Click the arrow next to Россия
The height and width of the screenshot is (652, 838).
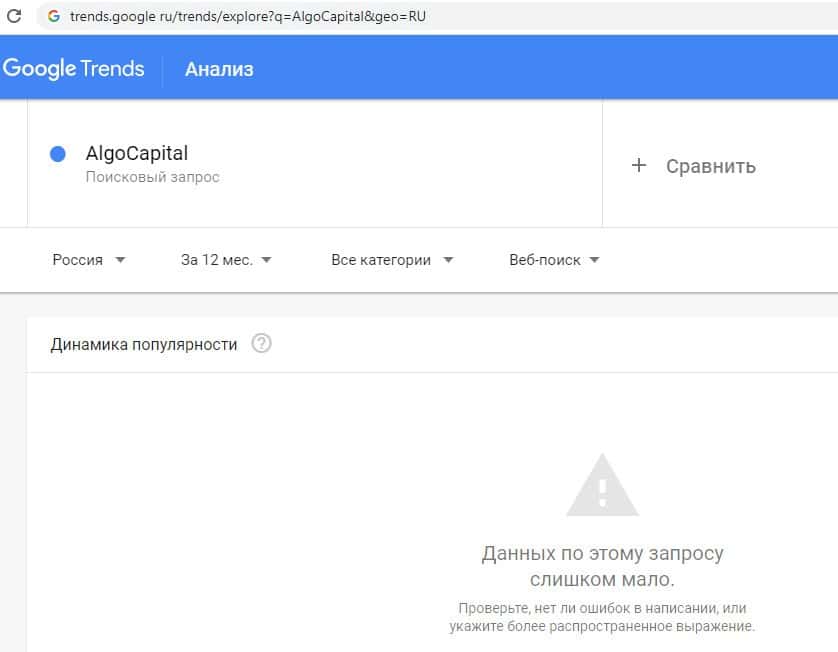point(120,260)
